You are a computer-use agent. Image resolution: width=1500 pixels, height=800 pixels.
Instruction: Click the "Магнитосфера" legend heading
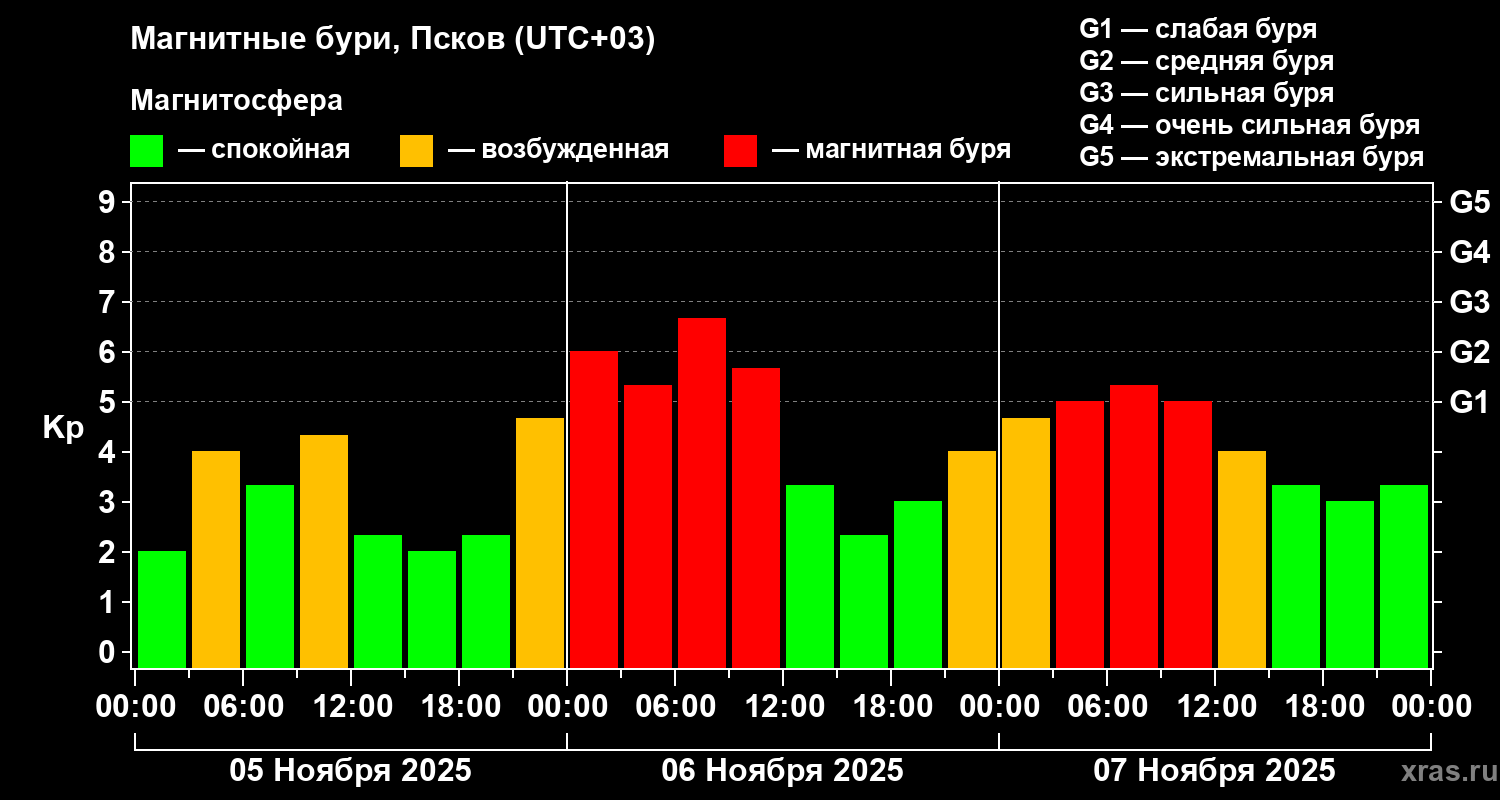(236, 101)
